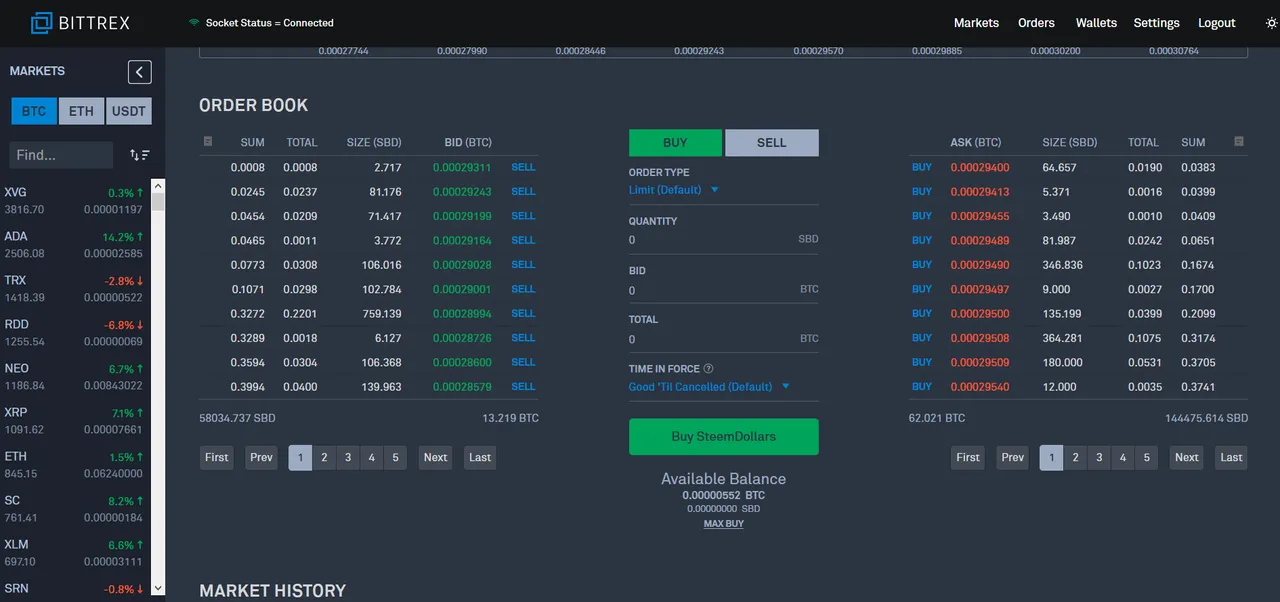Go to page 4 of ask table
This screenshot has width=1280, height=602.
1123,458
